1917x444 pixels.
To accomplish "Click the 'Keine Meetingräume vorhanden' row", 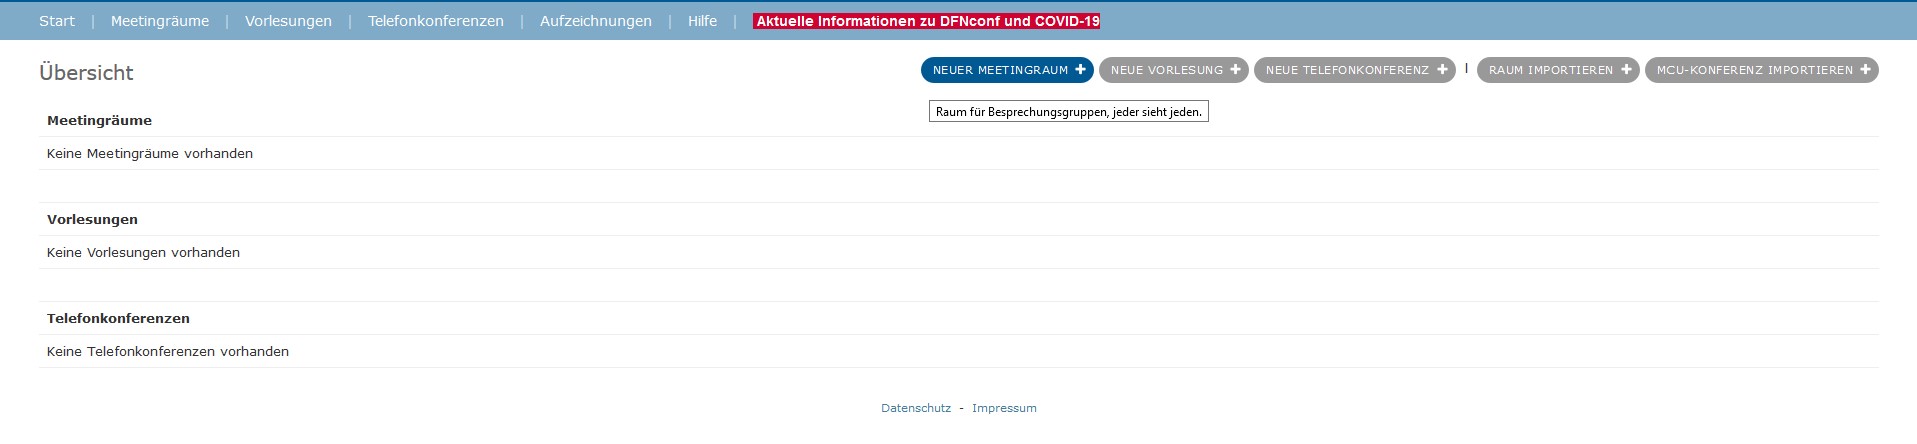I will tap(150, 154).
